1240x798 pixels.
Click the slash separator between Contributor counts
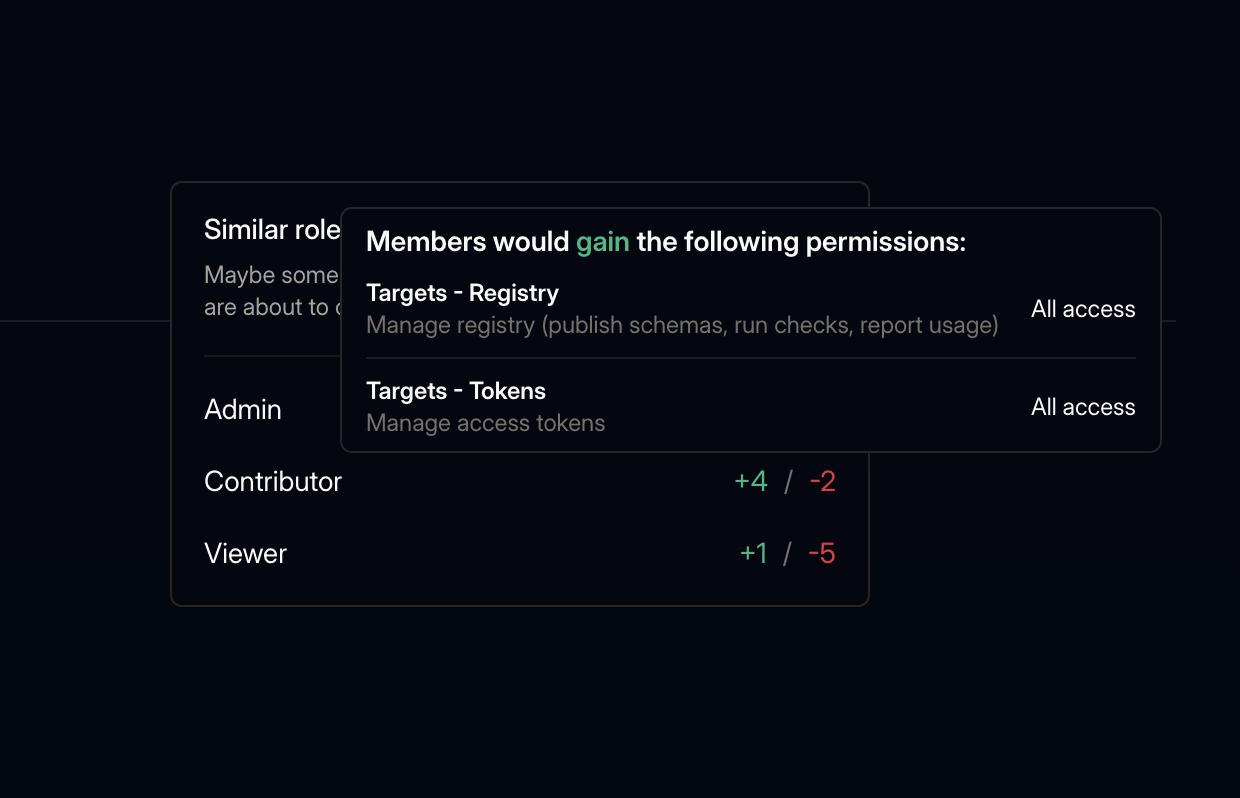pyautogui.click(x=787, y=481)
